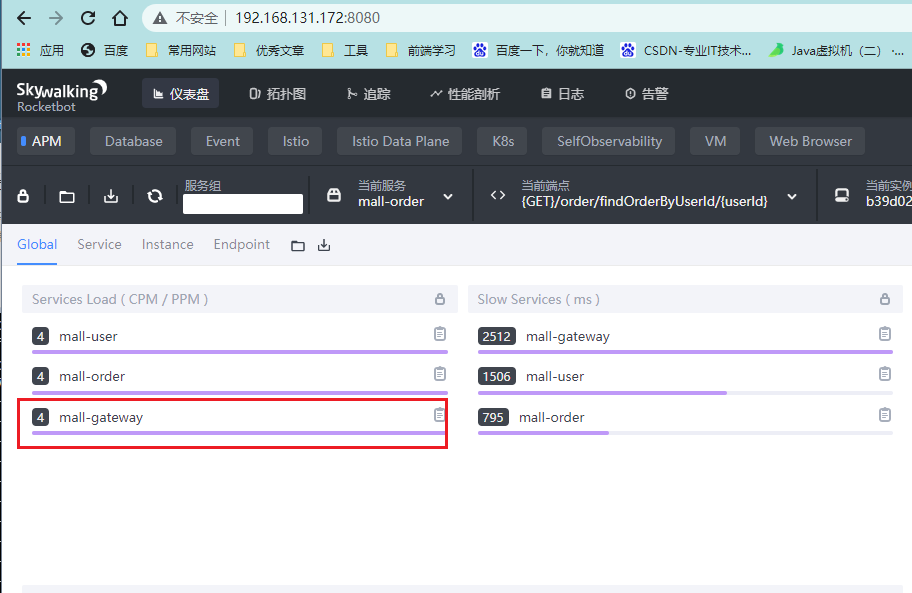Select the Istio dashboard tab

(295, 141)
